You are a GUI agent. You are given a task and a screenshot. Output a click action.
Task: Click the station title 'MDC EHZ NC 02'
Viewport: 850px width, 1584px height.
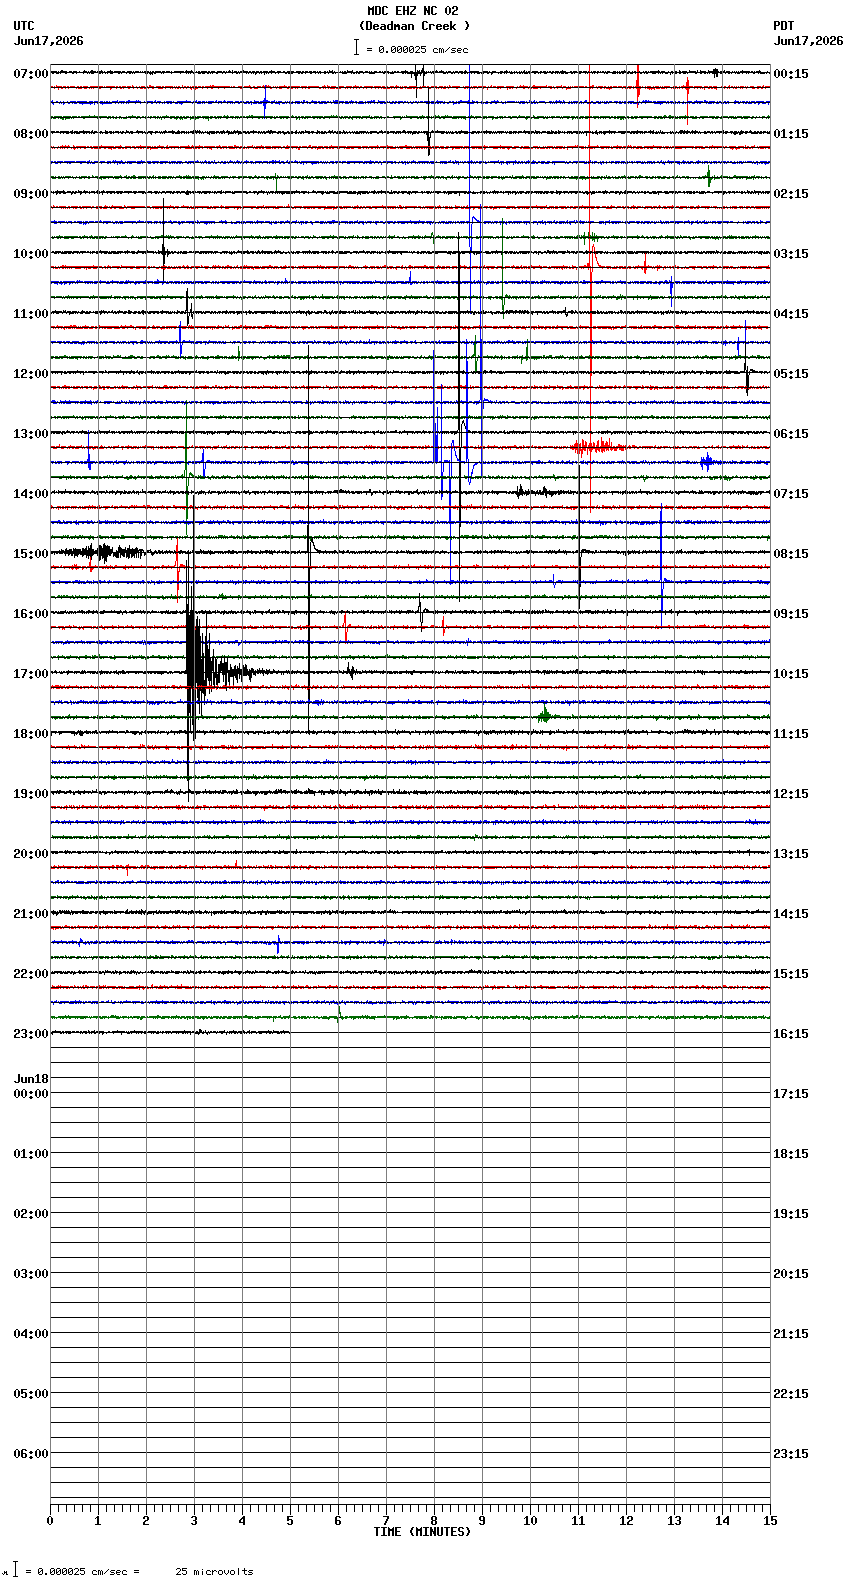(x=413, y=11)
